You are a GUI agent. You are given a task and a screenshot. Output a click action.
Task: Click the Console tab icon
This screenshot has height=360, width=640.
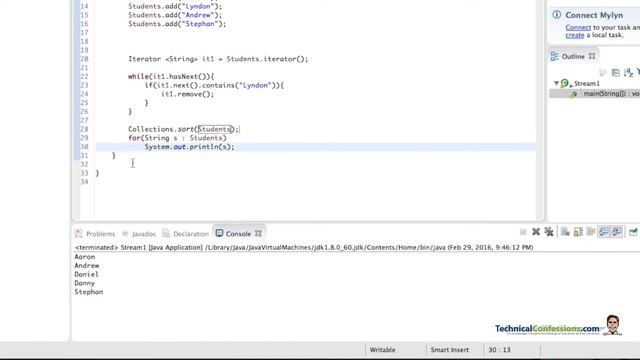coord(219,233)
